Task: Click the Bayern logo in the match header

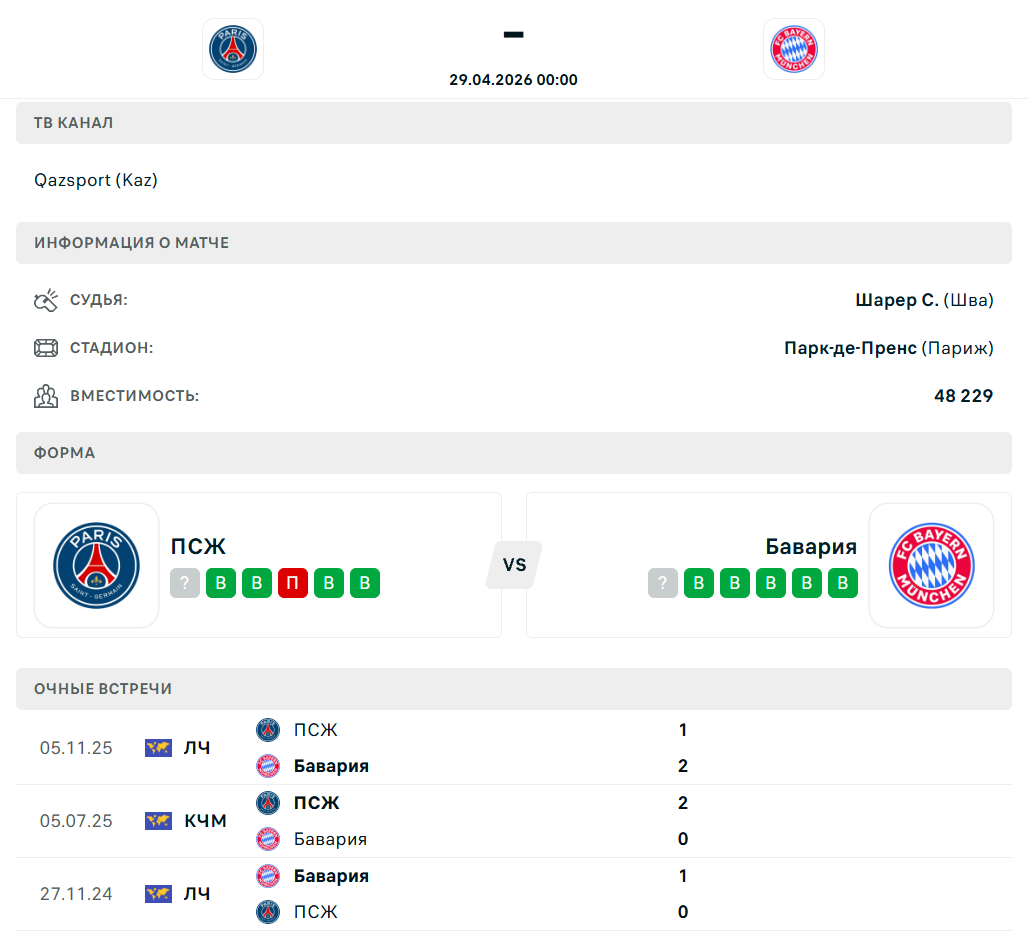Action: click(794, 48)
